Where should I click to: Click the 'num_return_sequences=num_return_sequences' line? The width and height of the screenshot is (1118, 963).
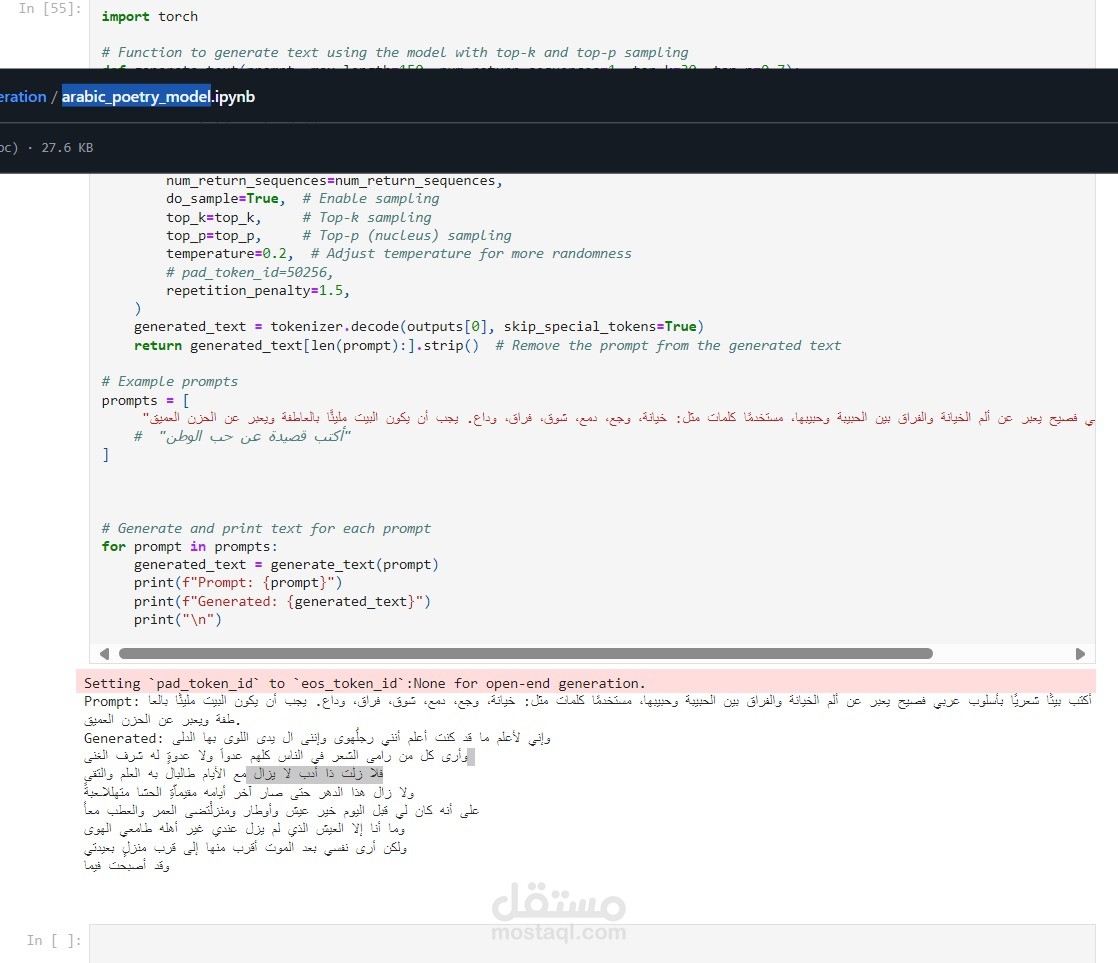click(x=334, y=180)
